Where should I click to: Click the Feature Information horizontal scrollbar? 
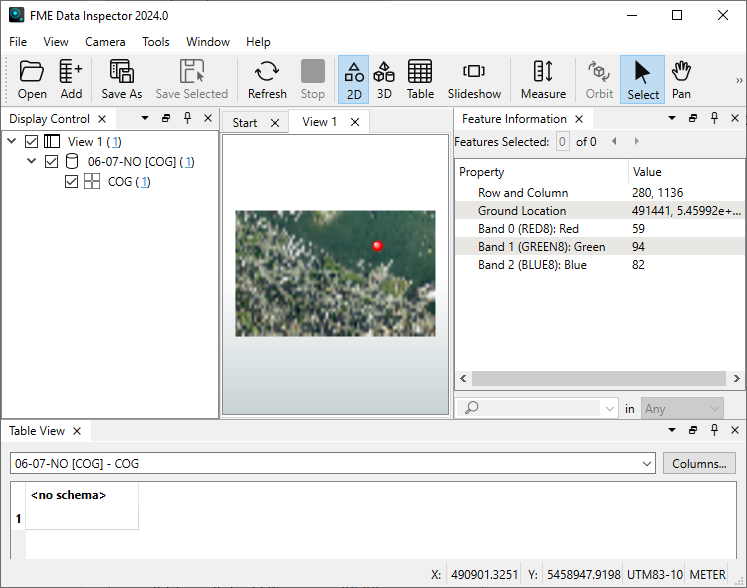click(598, 379)
